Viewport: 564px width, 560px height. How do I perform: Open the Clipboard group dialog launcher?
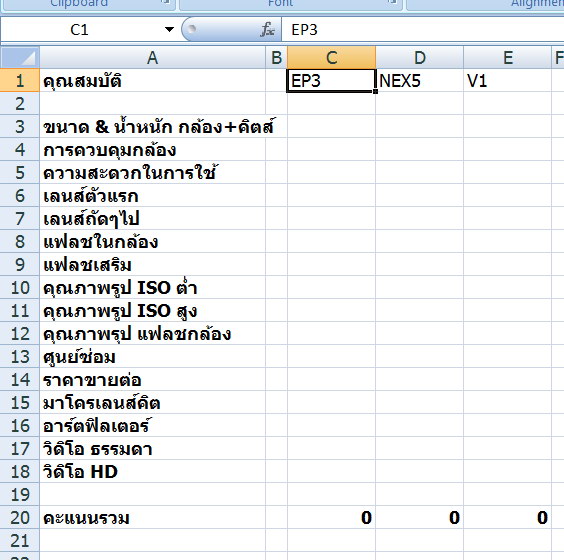[165, 2]
